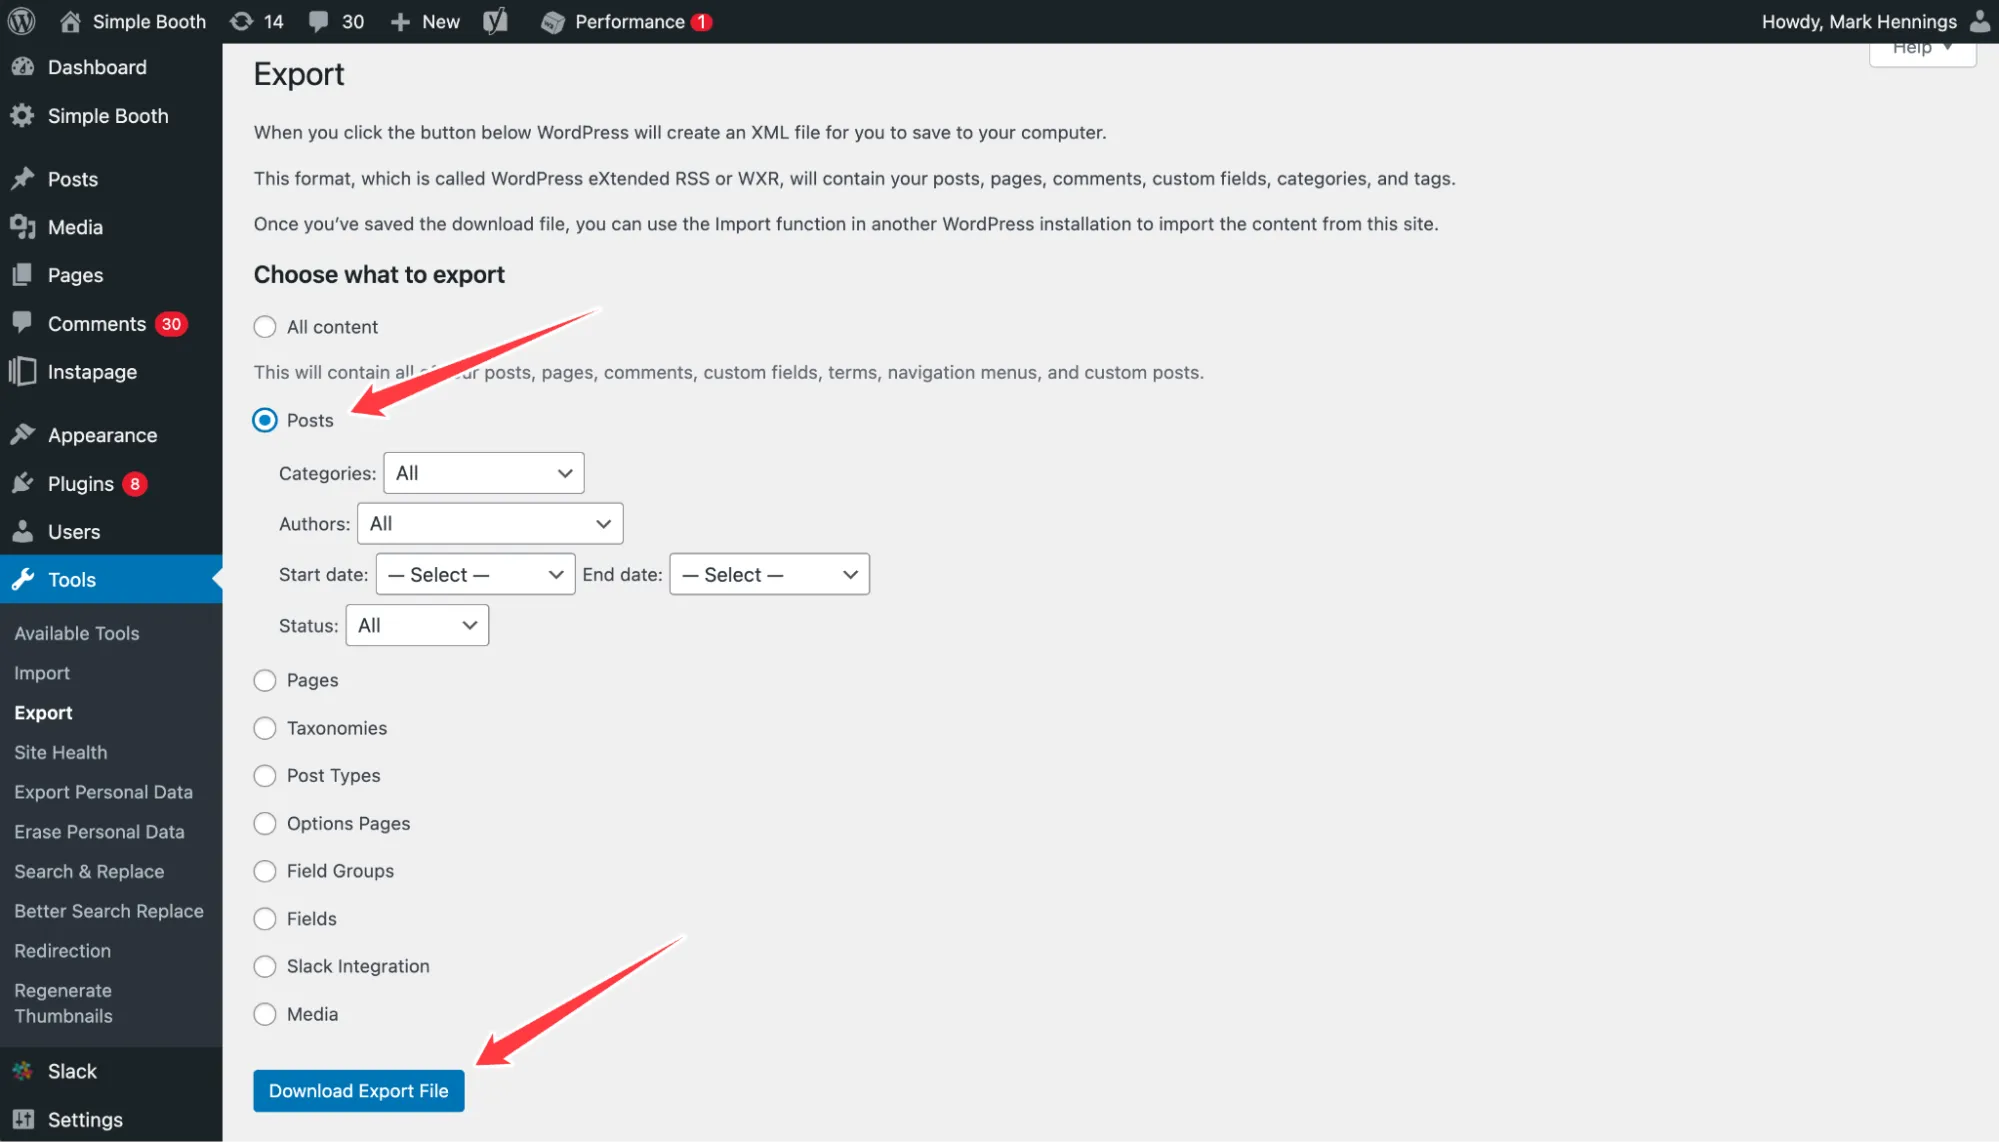Click the Comments bubble icon in sidebar
The image size is (1999, 1143).
tap(23, 322)
